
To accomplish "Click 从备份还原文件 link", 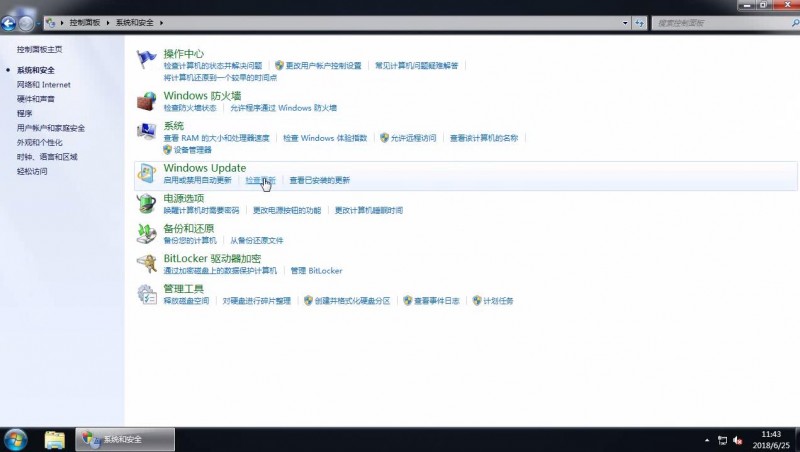I will 257,240.
